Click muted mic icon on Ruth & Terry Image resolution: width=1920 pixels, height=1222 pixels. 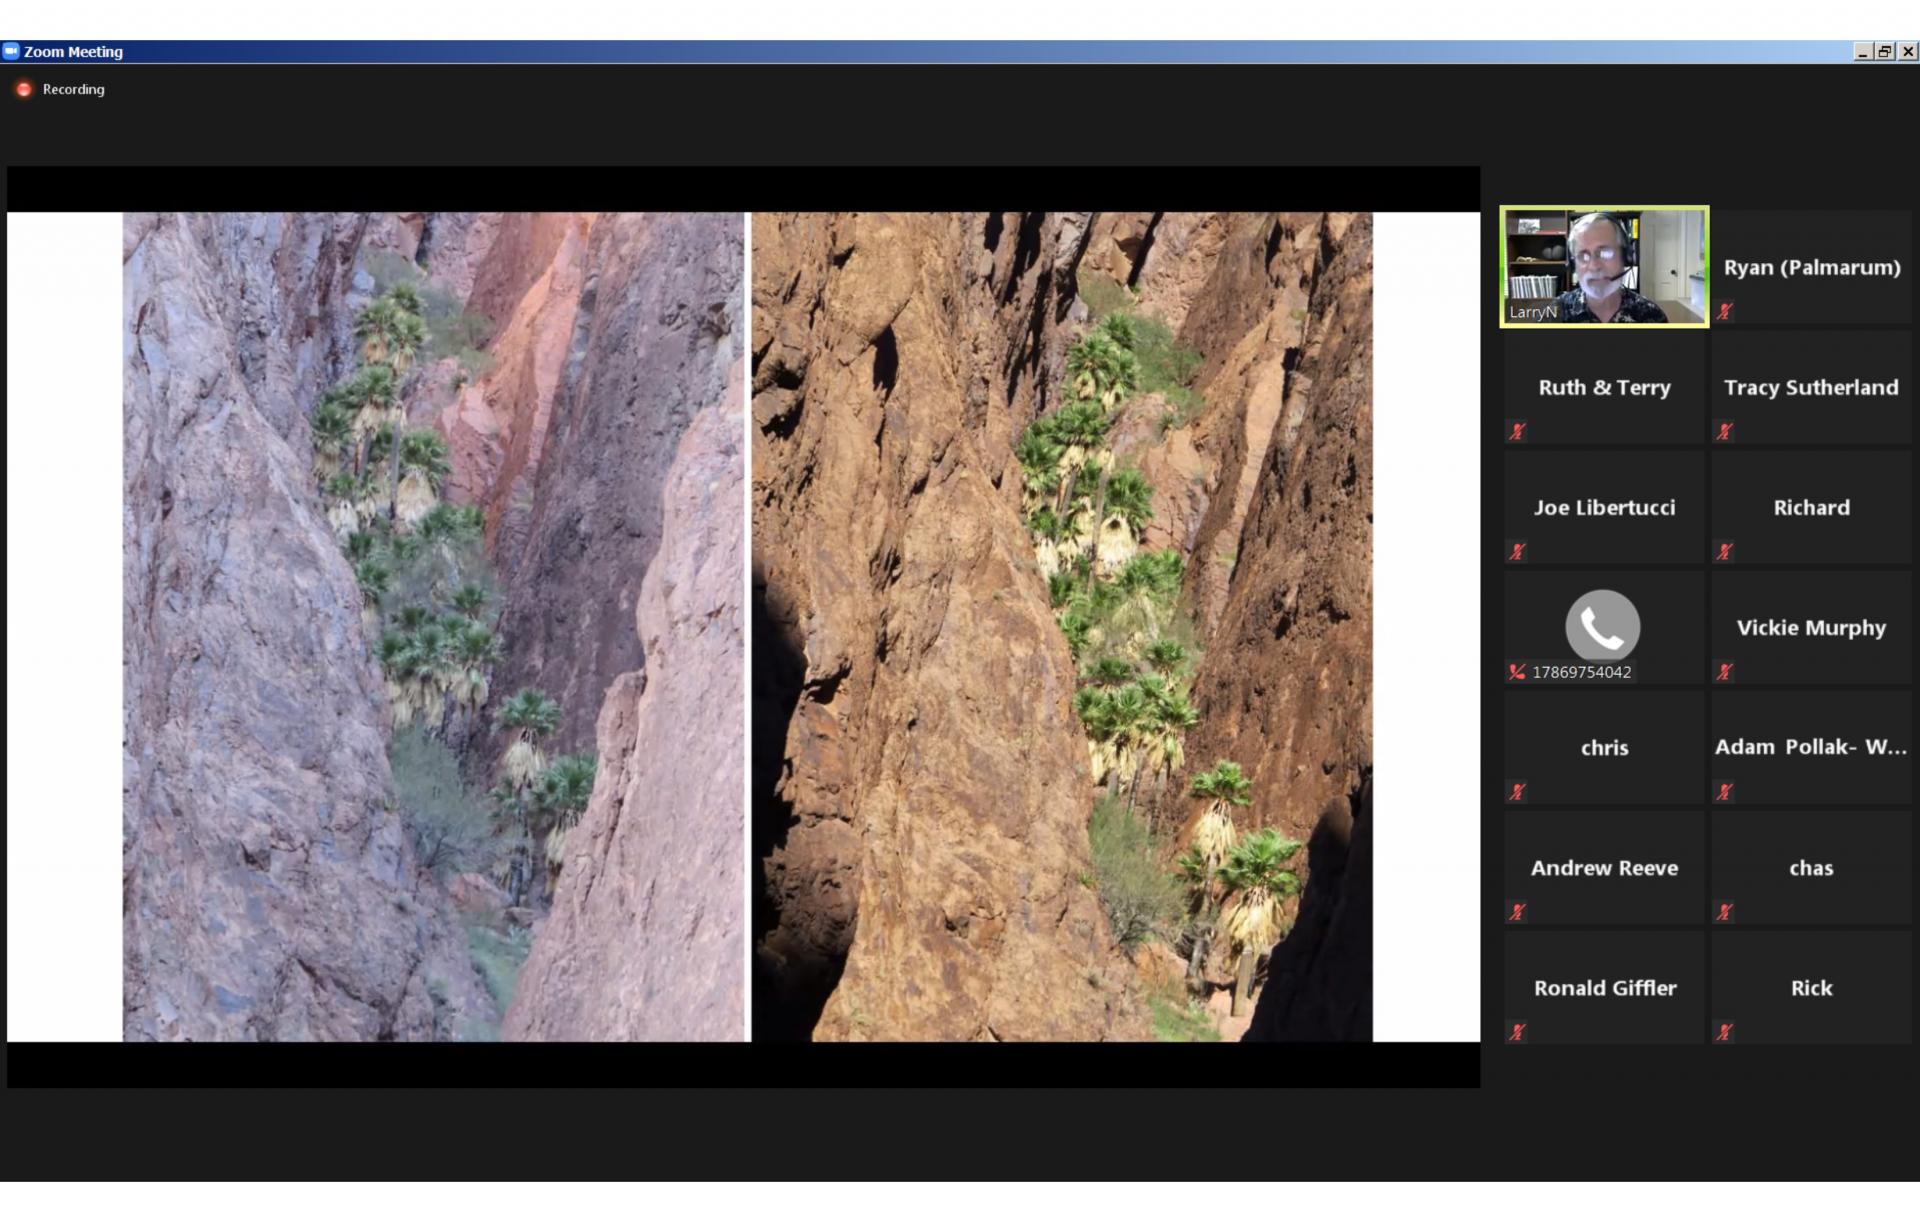click(x=1517, y=432)
